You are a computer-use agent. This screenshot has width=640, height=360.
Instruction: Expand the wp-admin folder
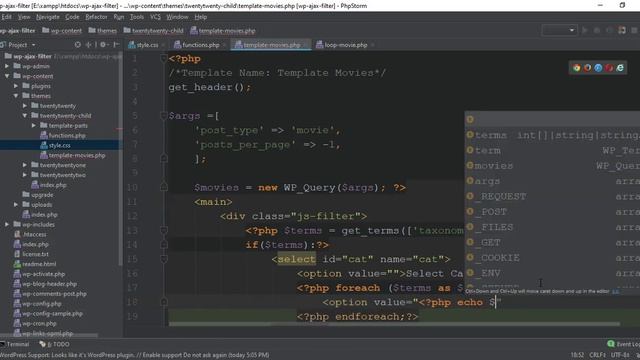[x=7, y=66]
